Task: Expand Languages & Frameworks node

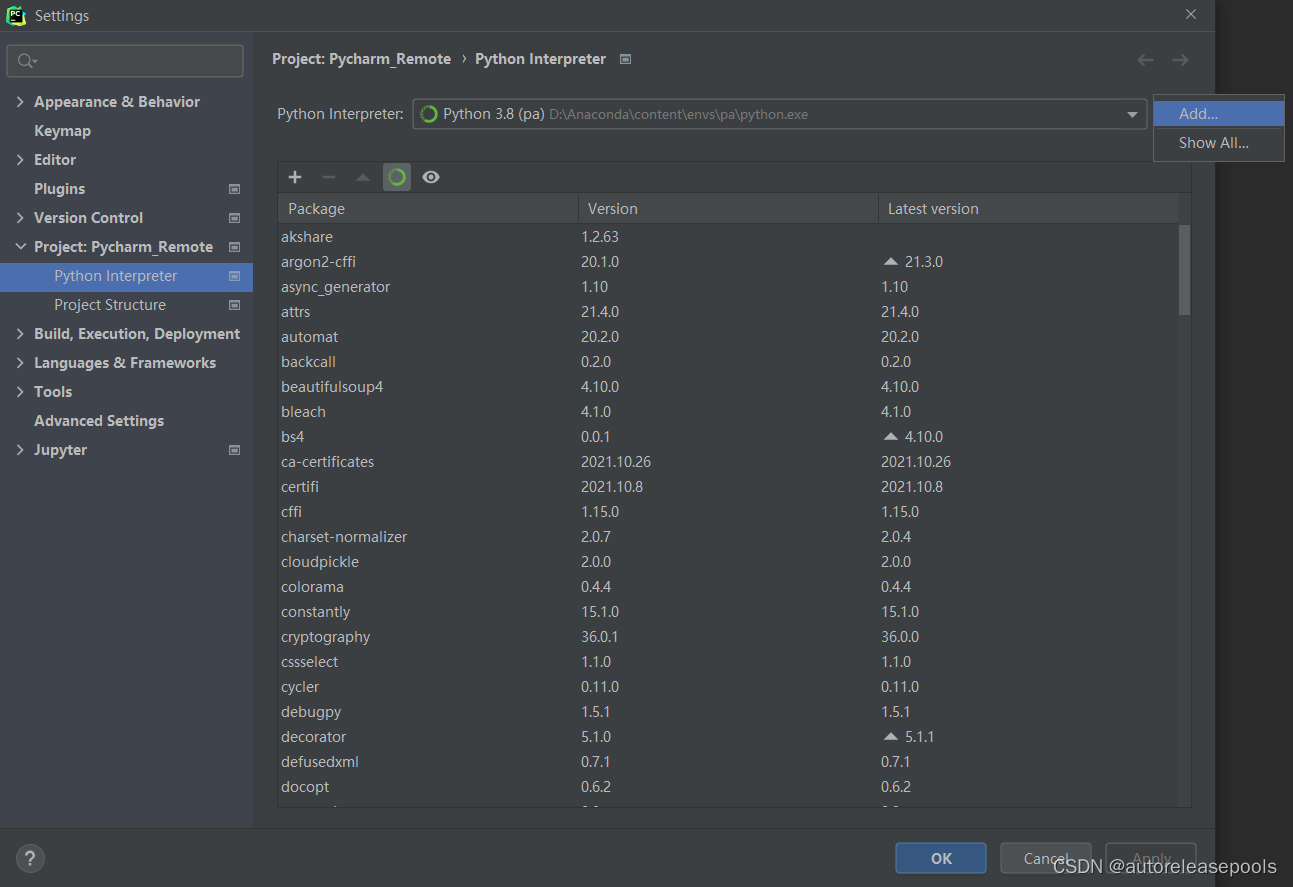Action: coord(20,363)
